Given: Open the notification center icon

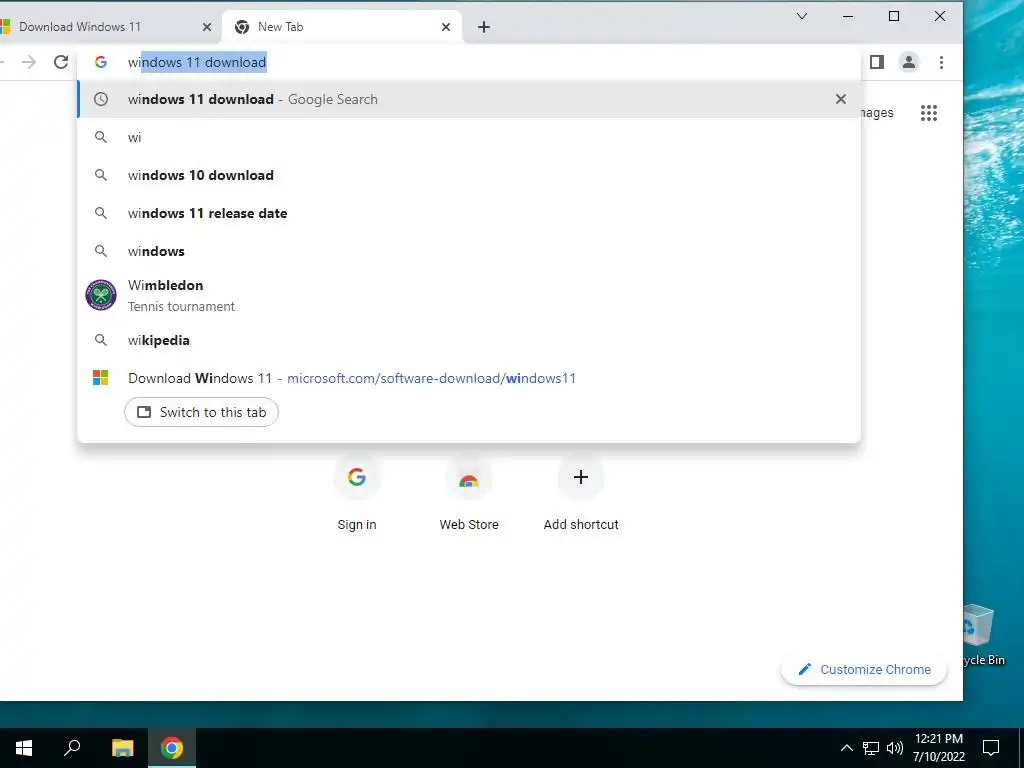Looking at the screenshot, I should tap(991, 748).
